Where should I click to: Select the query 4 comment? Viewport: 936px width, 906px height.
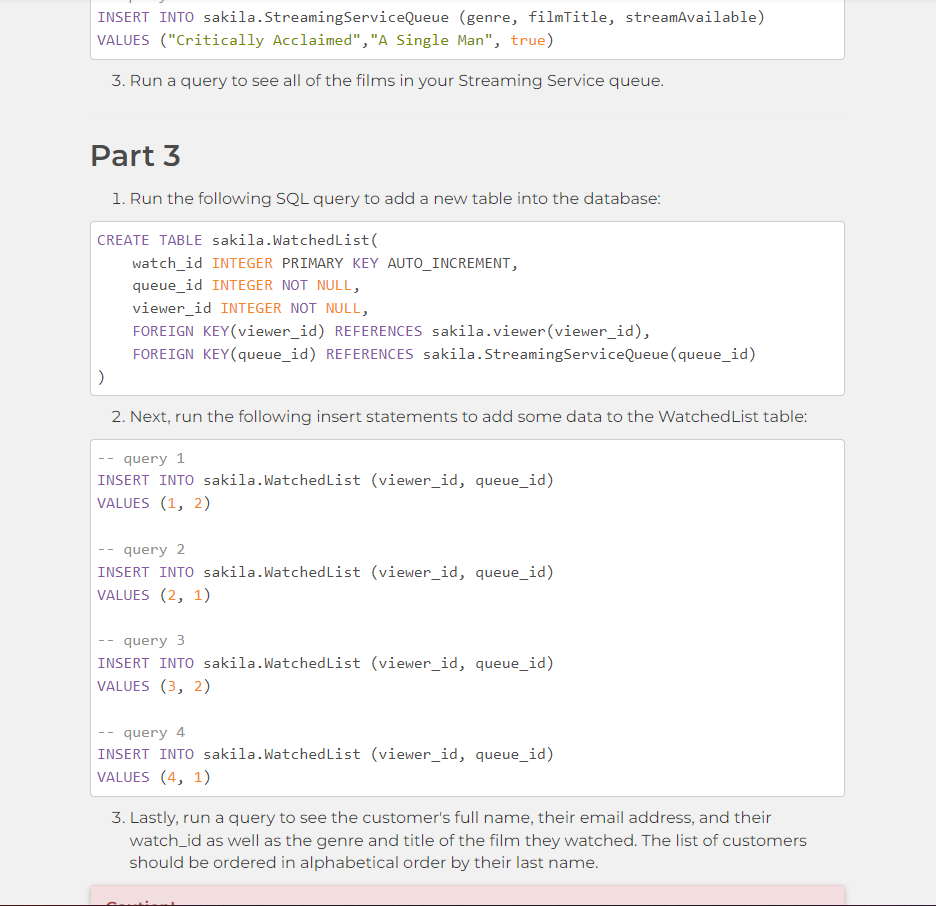[141, 731]
